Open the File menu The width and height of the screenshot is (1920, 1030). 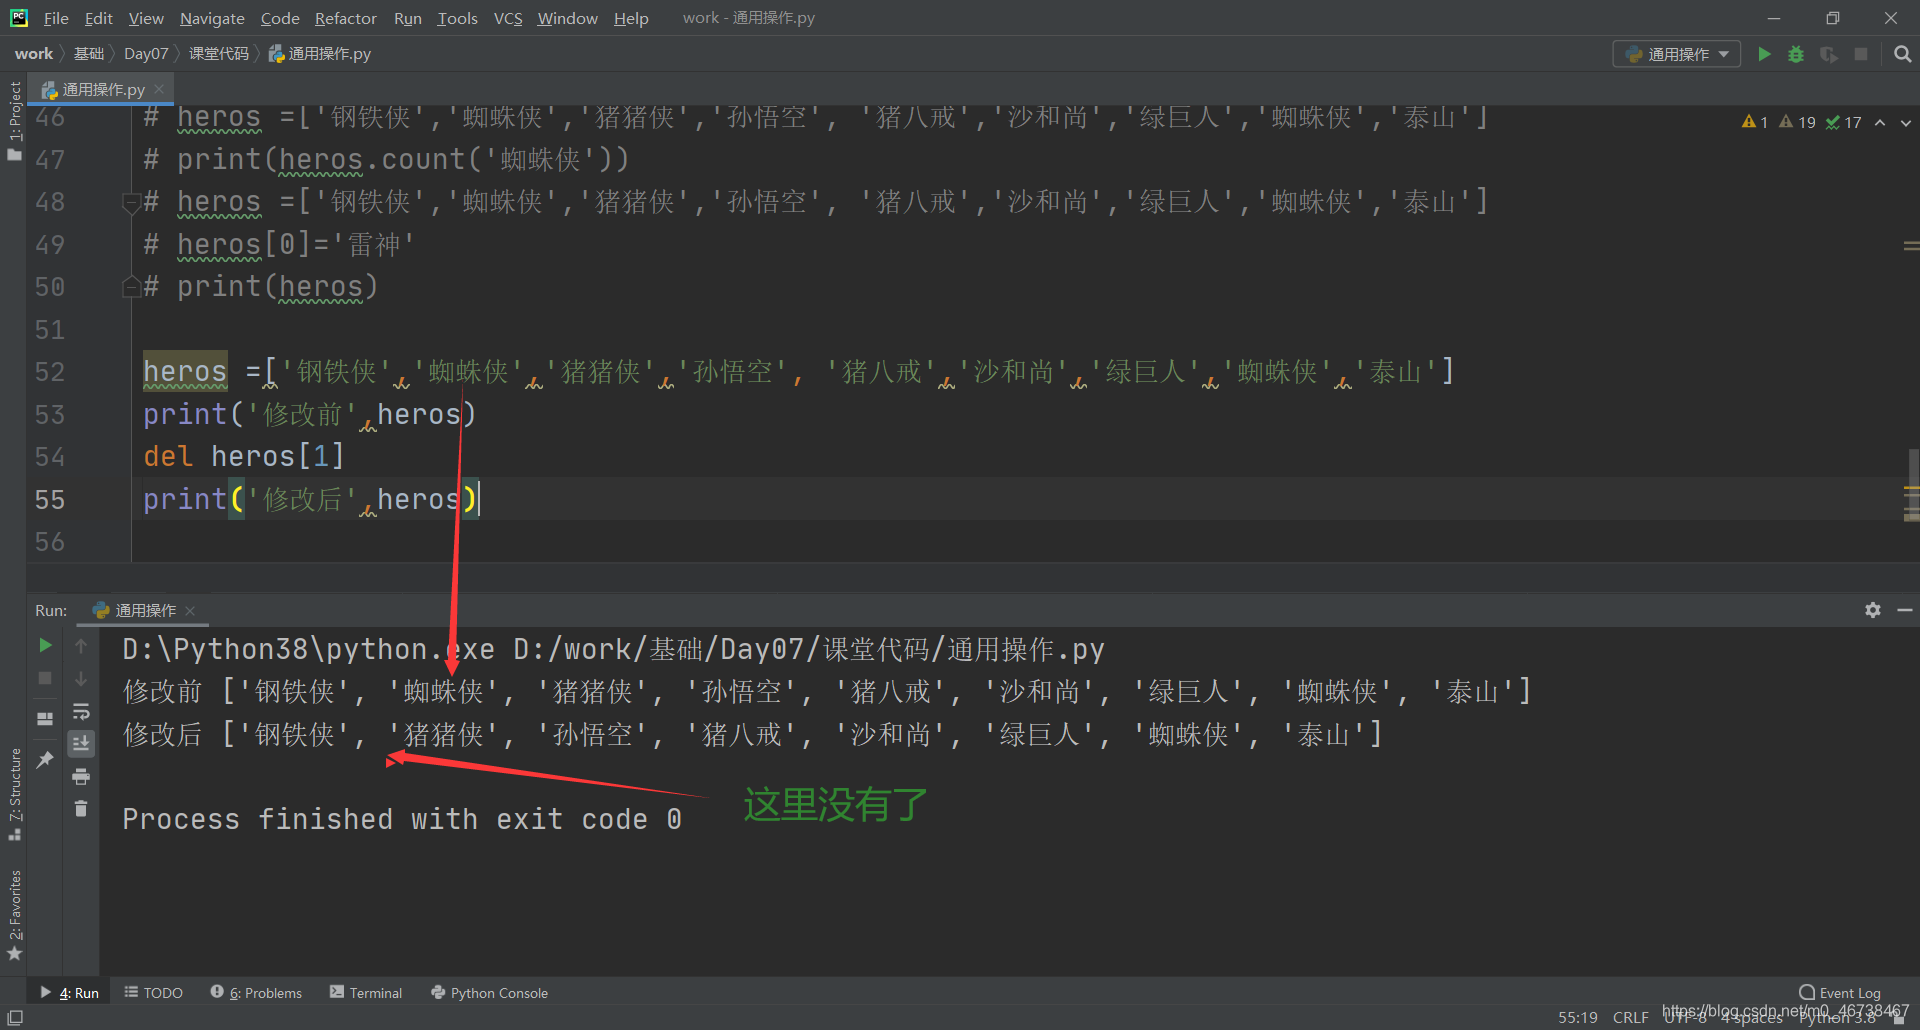pyautogui.click(x=56, y=18)
